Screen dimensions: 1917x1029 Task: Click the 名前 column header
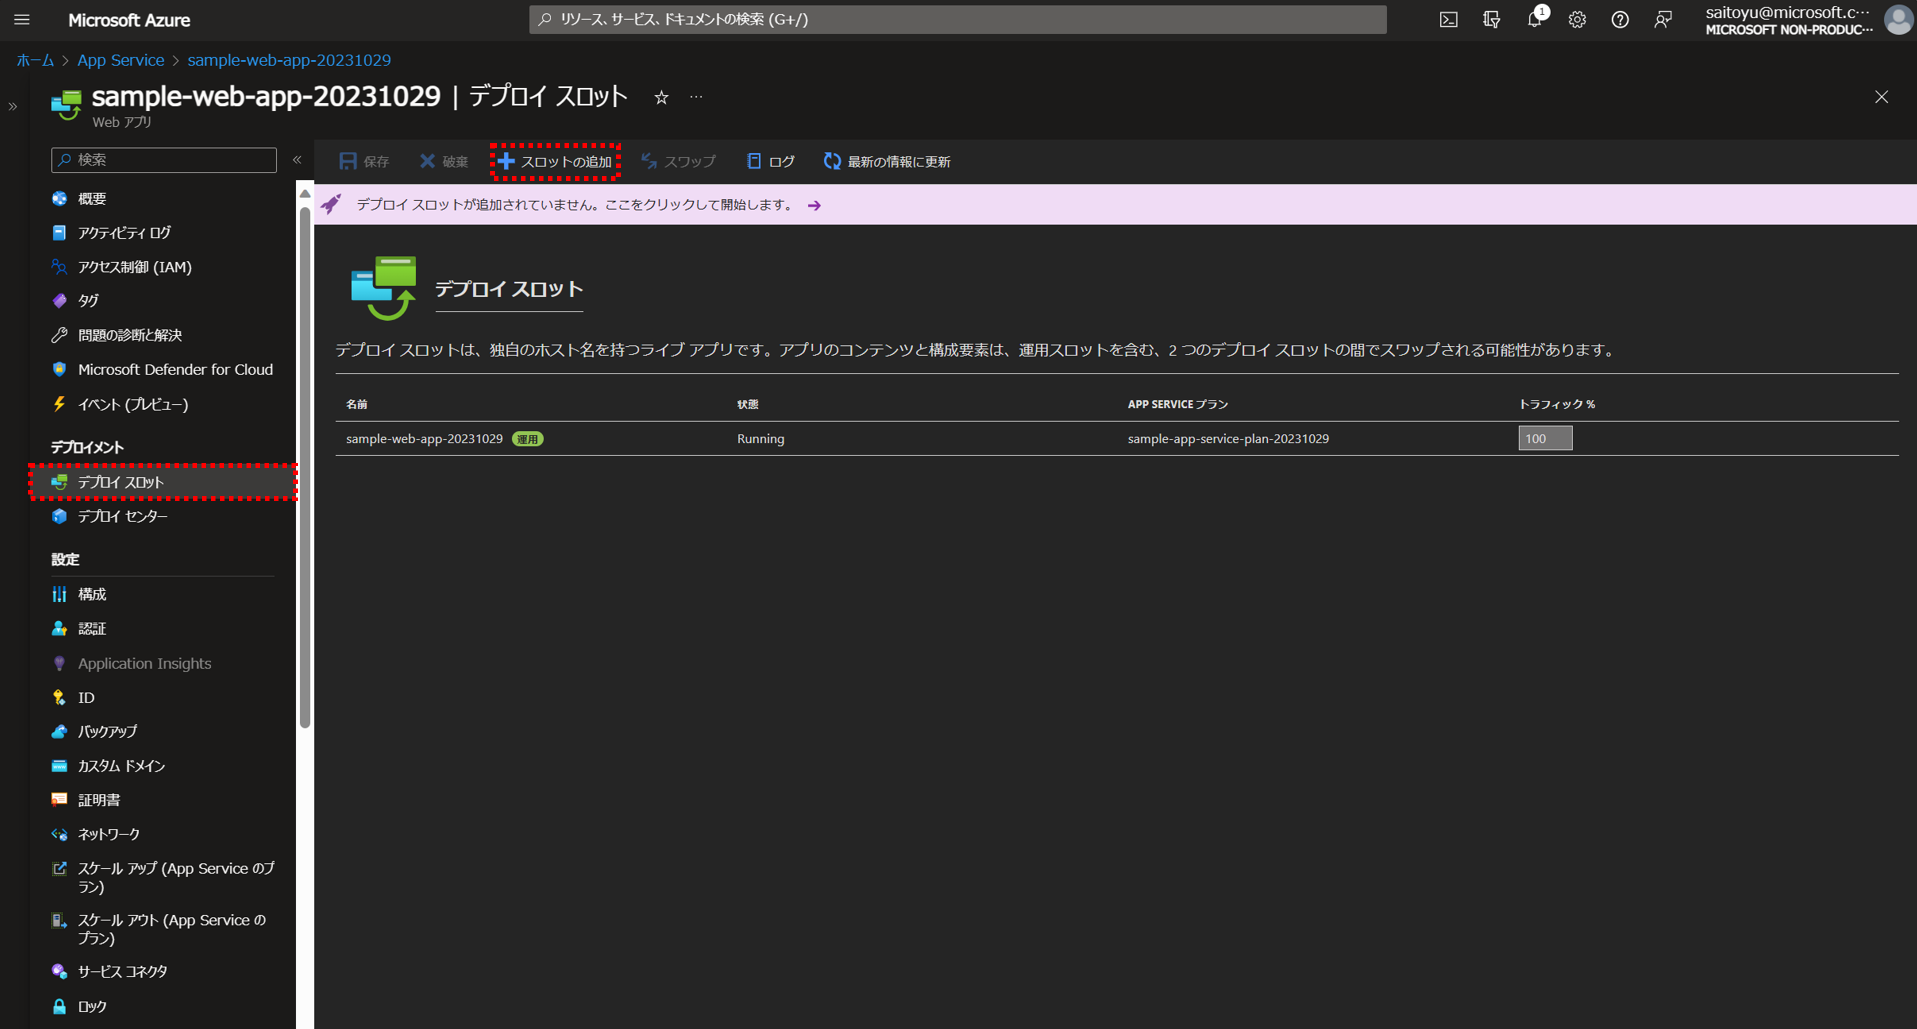click(357, 404)
